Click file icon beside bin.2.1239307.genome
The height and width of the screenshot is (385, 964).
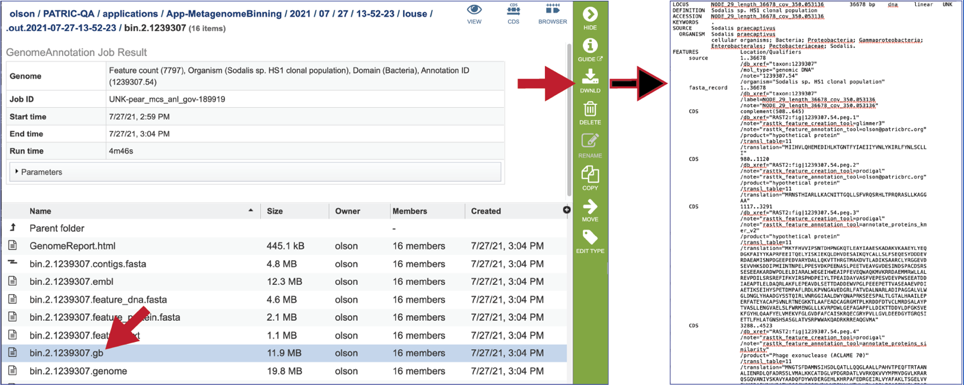pos(12,371)
